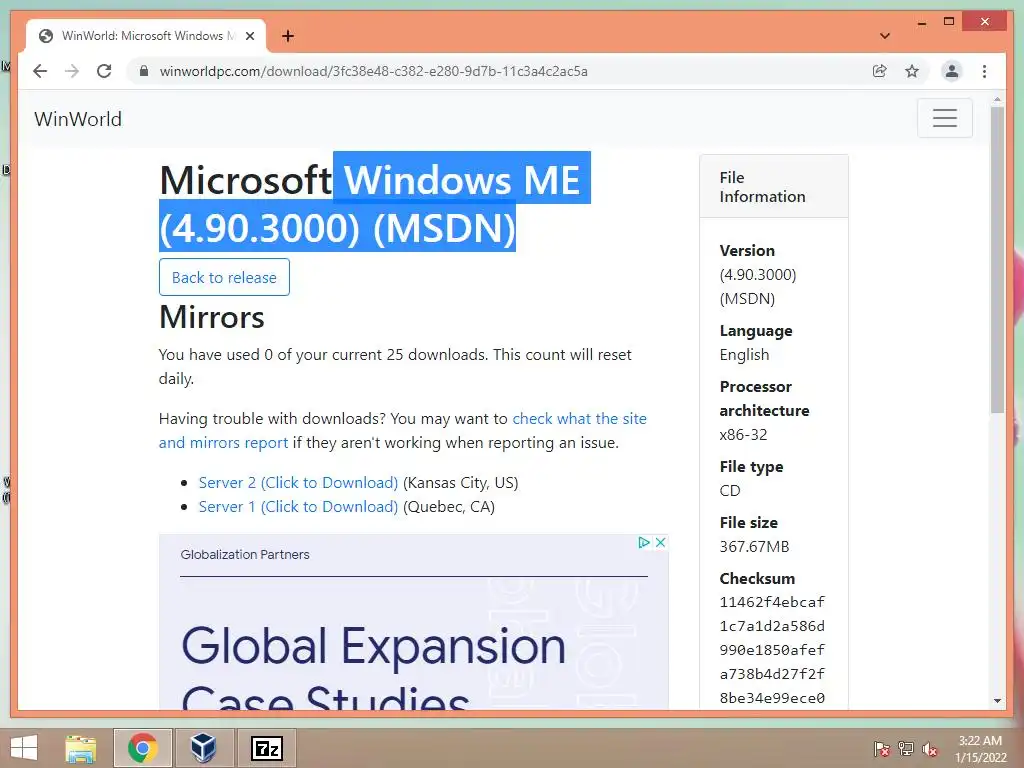Click the AdChoices triangle icon
The height and width of the screenshot is (768, 1024).
click(644, 542)
